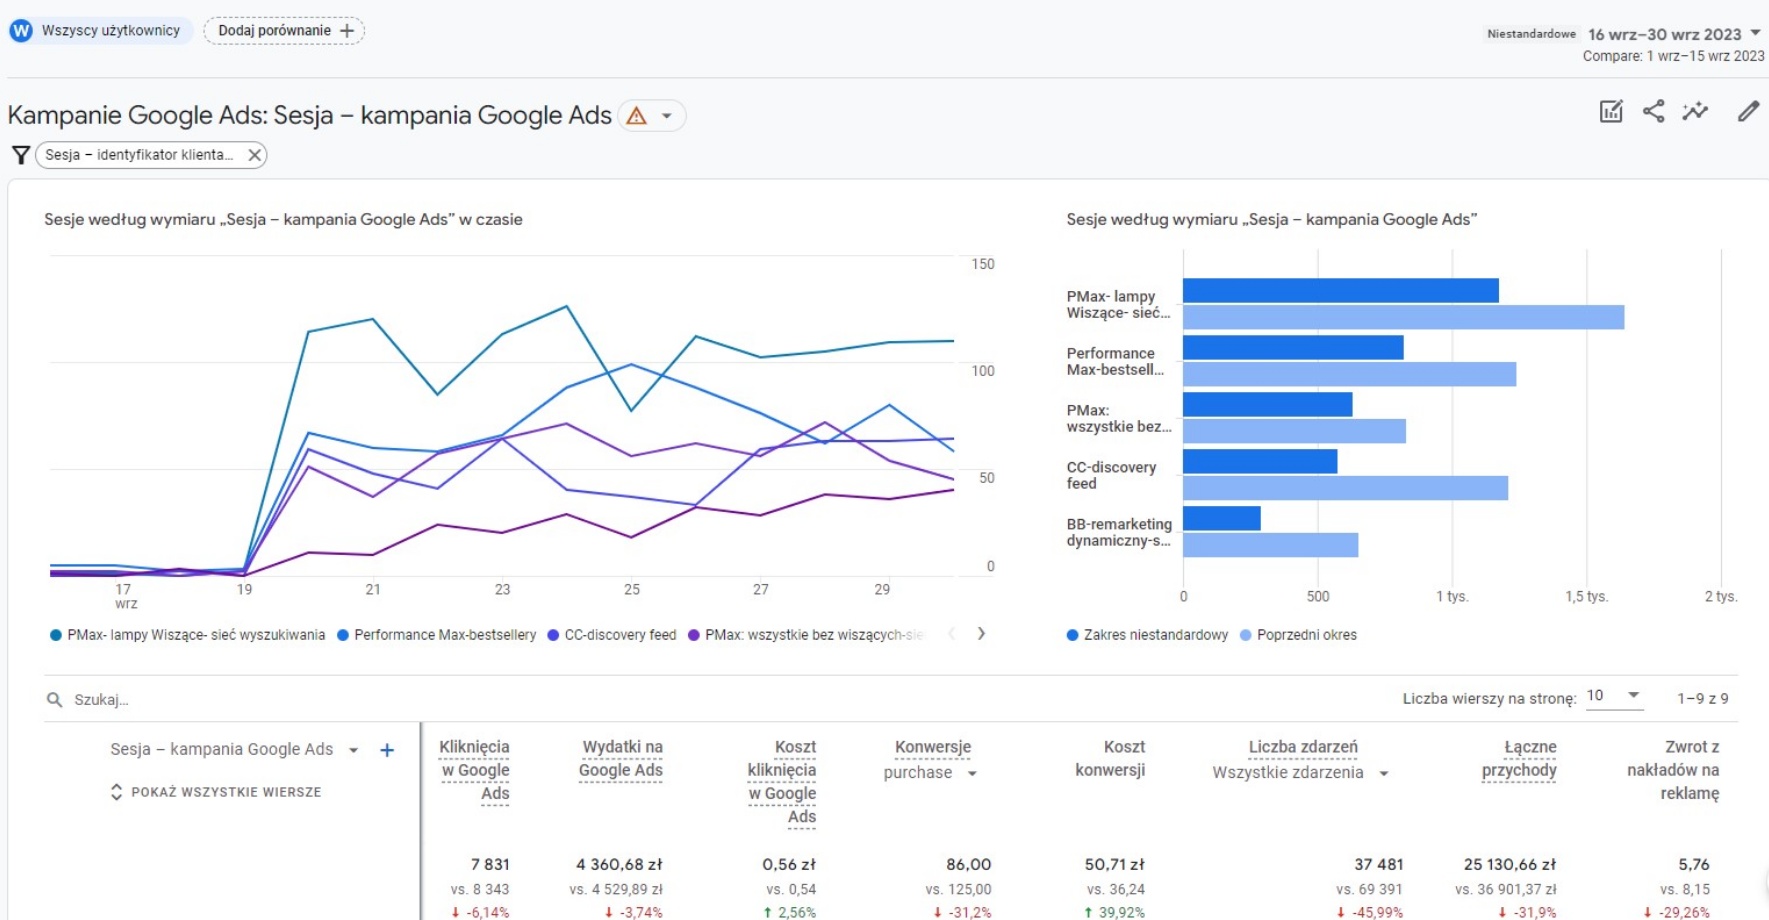Sort by Wydatki na Google Ads column
This screenshot has width=1769, height=920.
coord(621,759)
